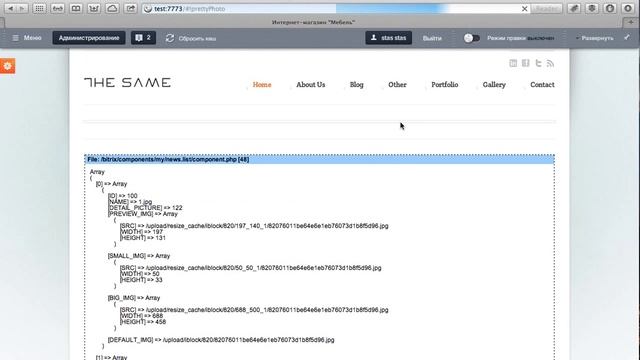
Task: Click Сбросить кеш text
Action: 197,39
